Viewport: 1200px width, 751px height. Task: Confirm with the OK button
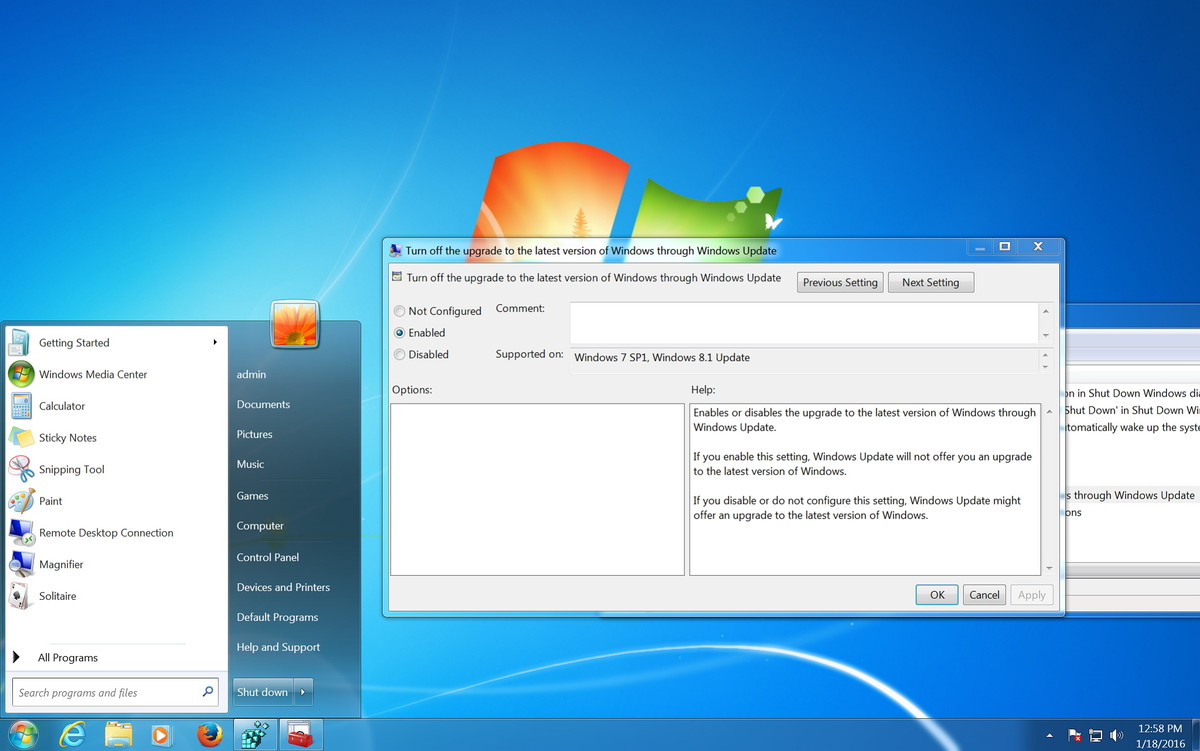pyautogui.click(x=937, y=594)
